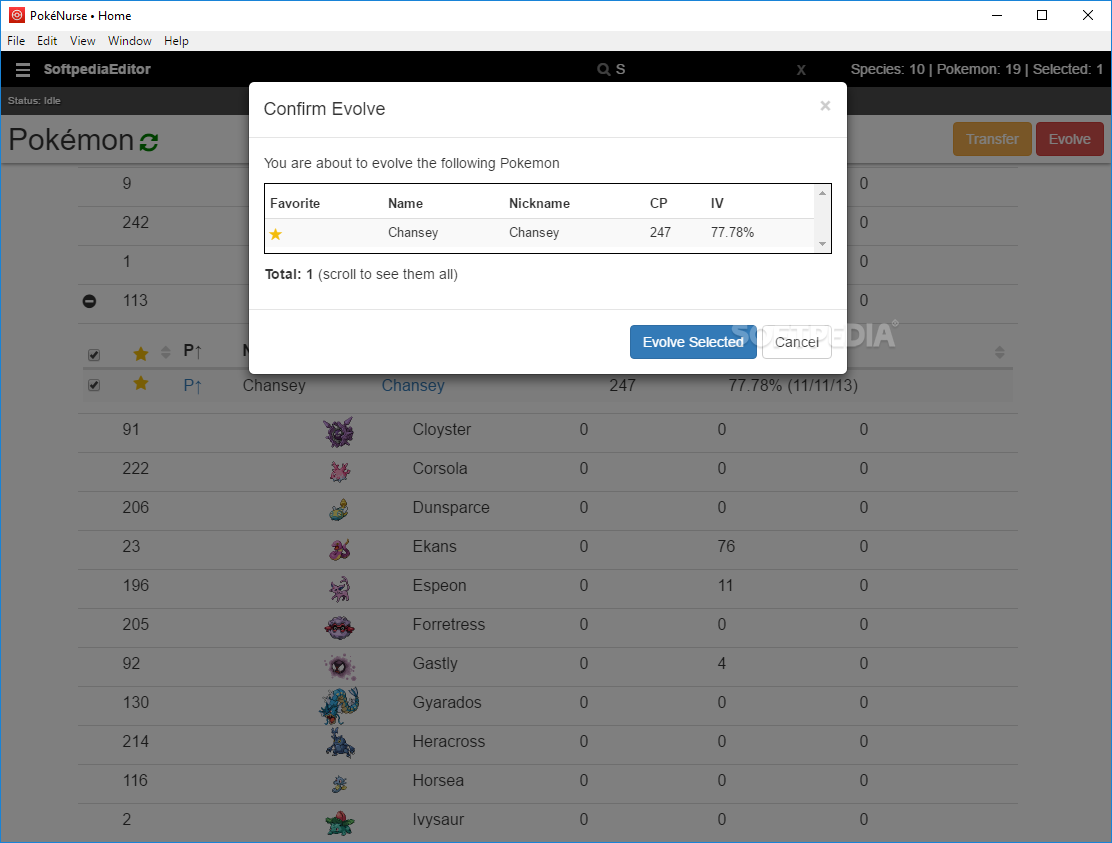Open the File menu
This screenshot has height=843, width=1112.
pos(16,41)
